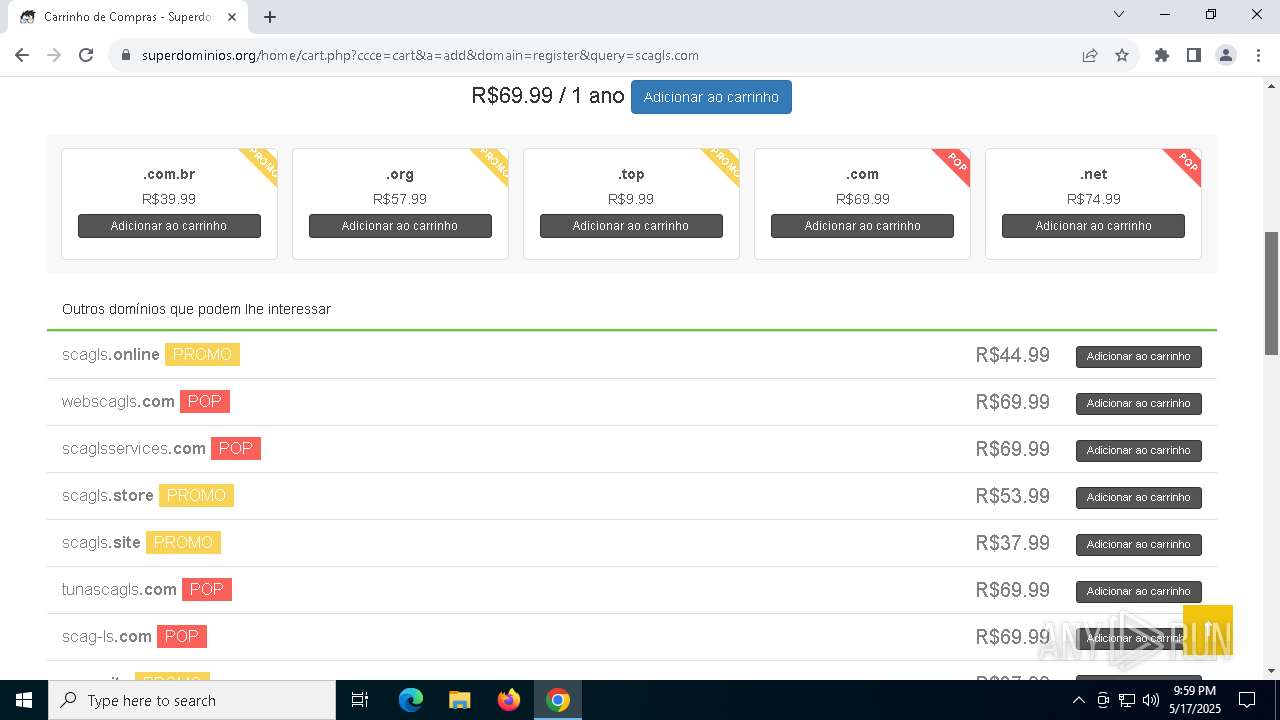Add .net domain to cart
This screenshot has width=1280, height=720.
pos(1093,226)
